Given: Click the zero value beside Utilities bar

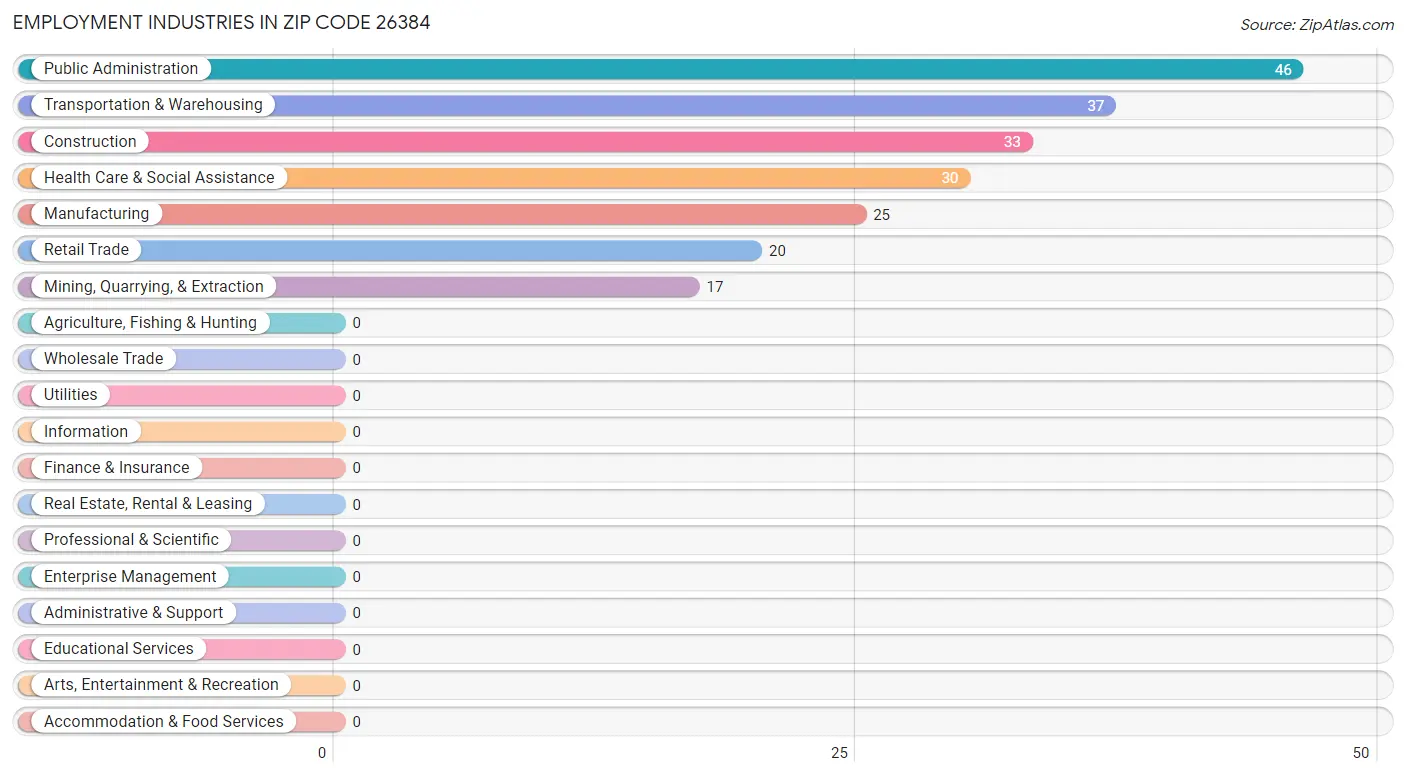Looking at the screenshot, I should pyautogui.click(x=356, y=396).
